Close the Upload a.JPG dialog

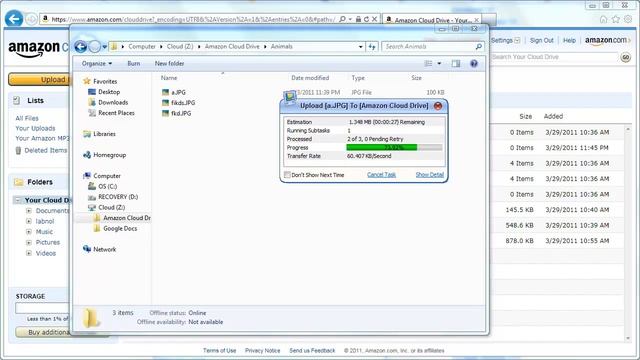[438, 106]
